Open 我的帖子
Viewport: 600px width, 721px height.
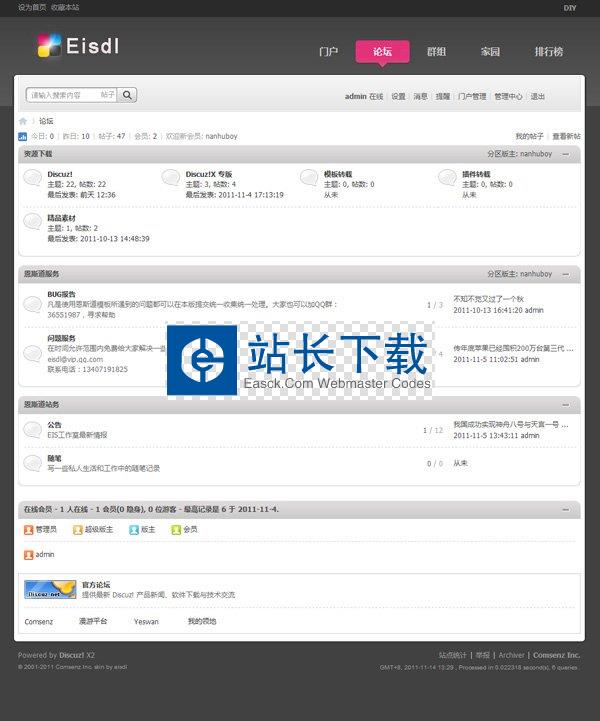530,136
